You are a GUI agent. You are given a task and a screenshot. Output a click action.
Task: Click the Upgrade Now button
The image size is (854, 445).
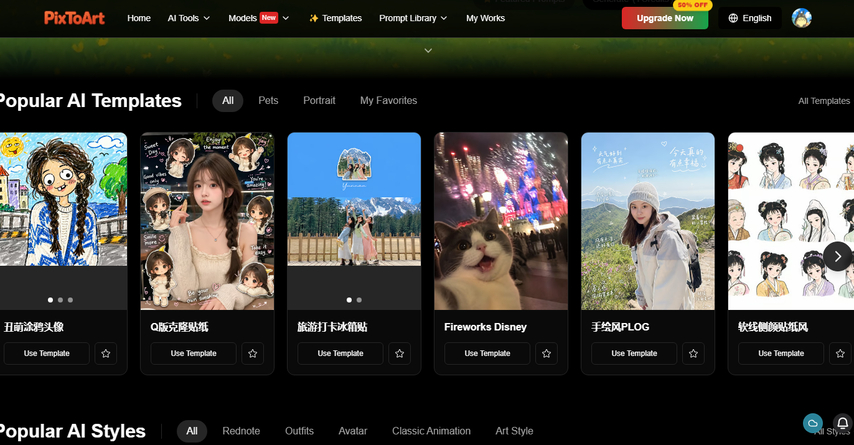click(x=665, y=18)
